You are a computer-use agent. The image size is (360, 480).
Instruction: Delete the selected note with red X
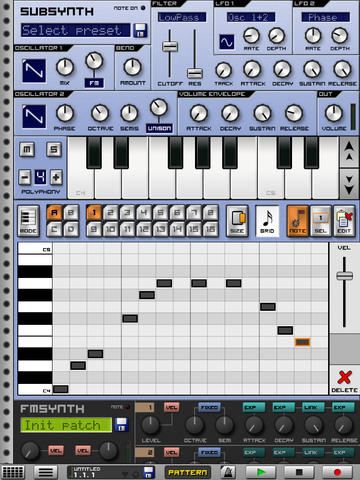point(344,381)
